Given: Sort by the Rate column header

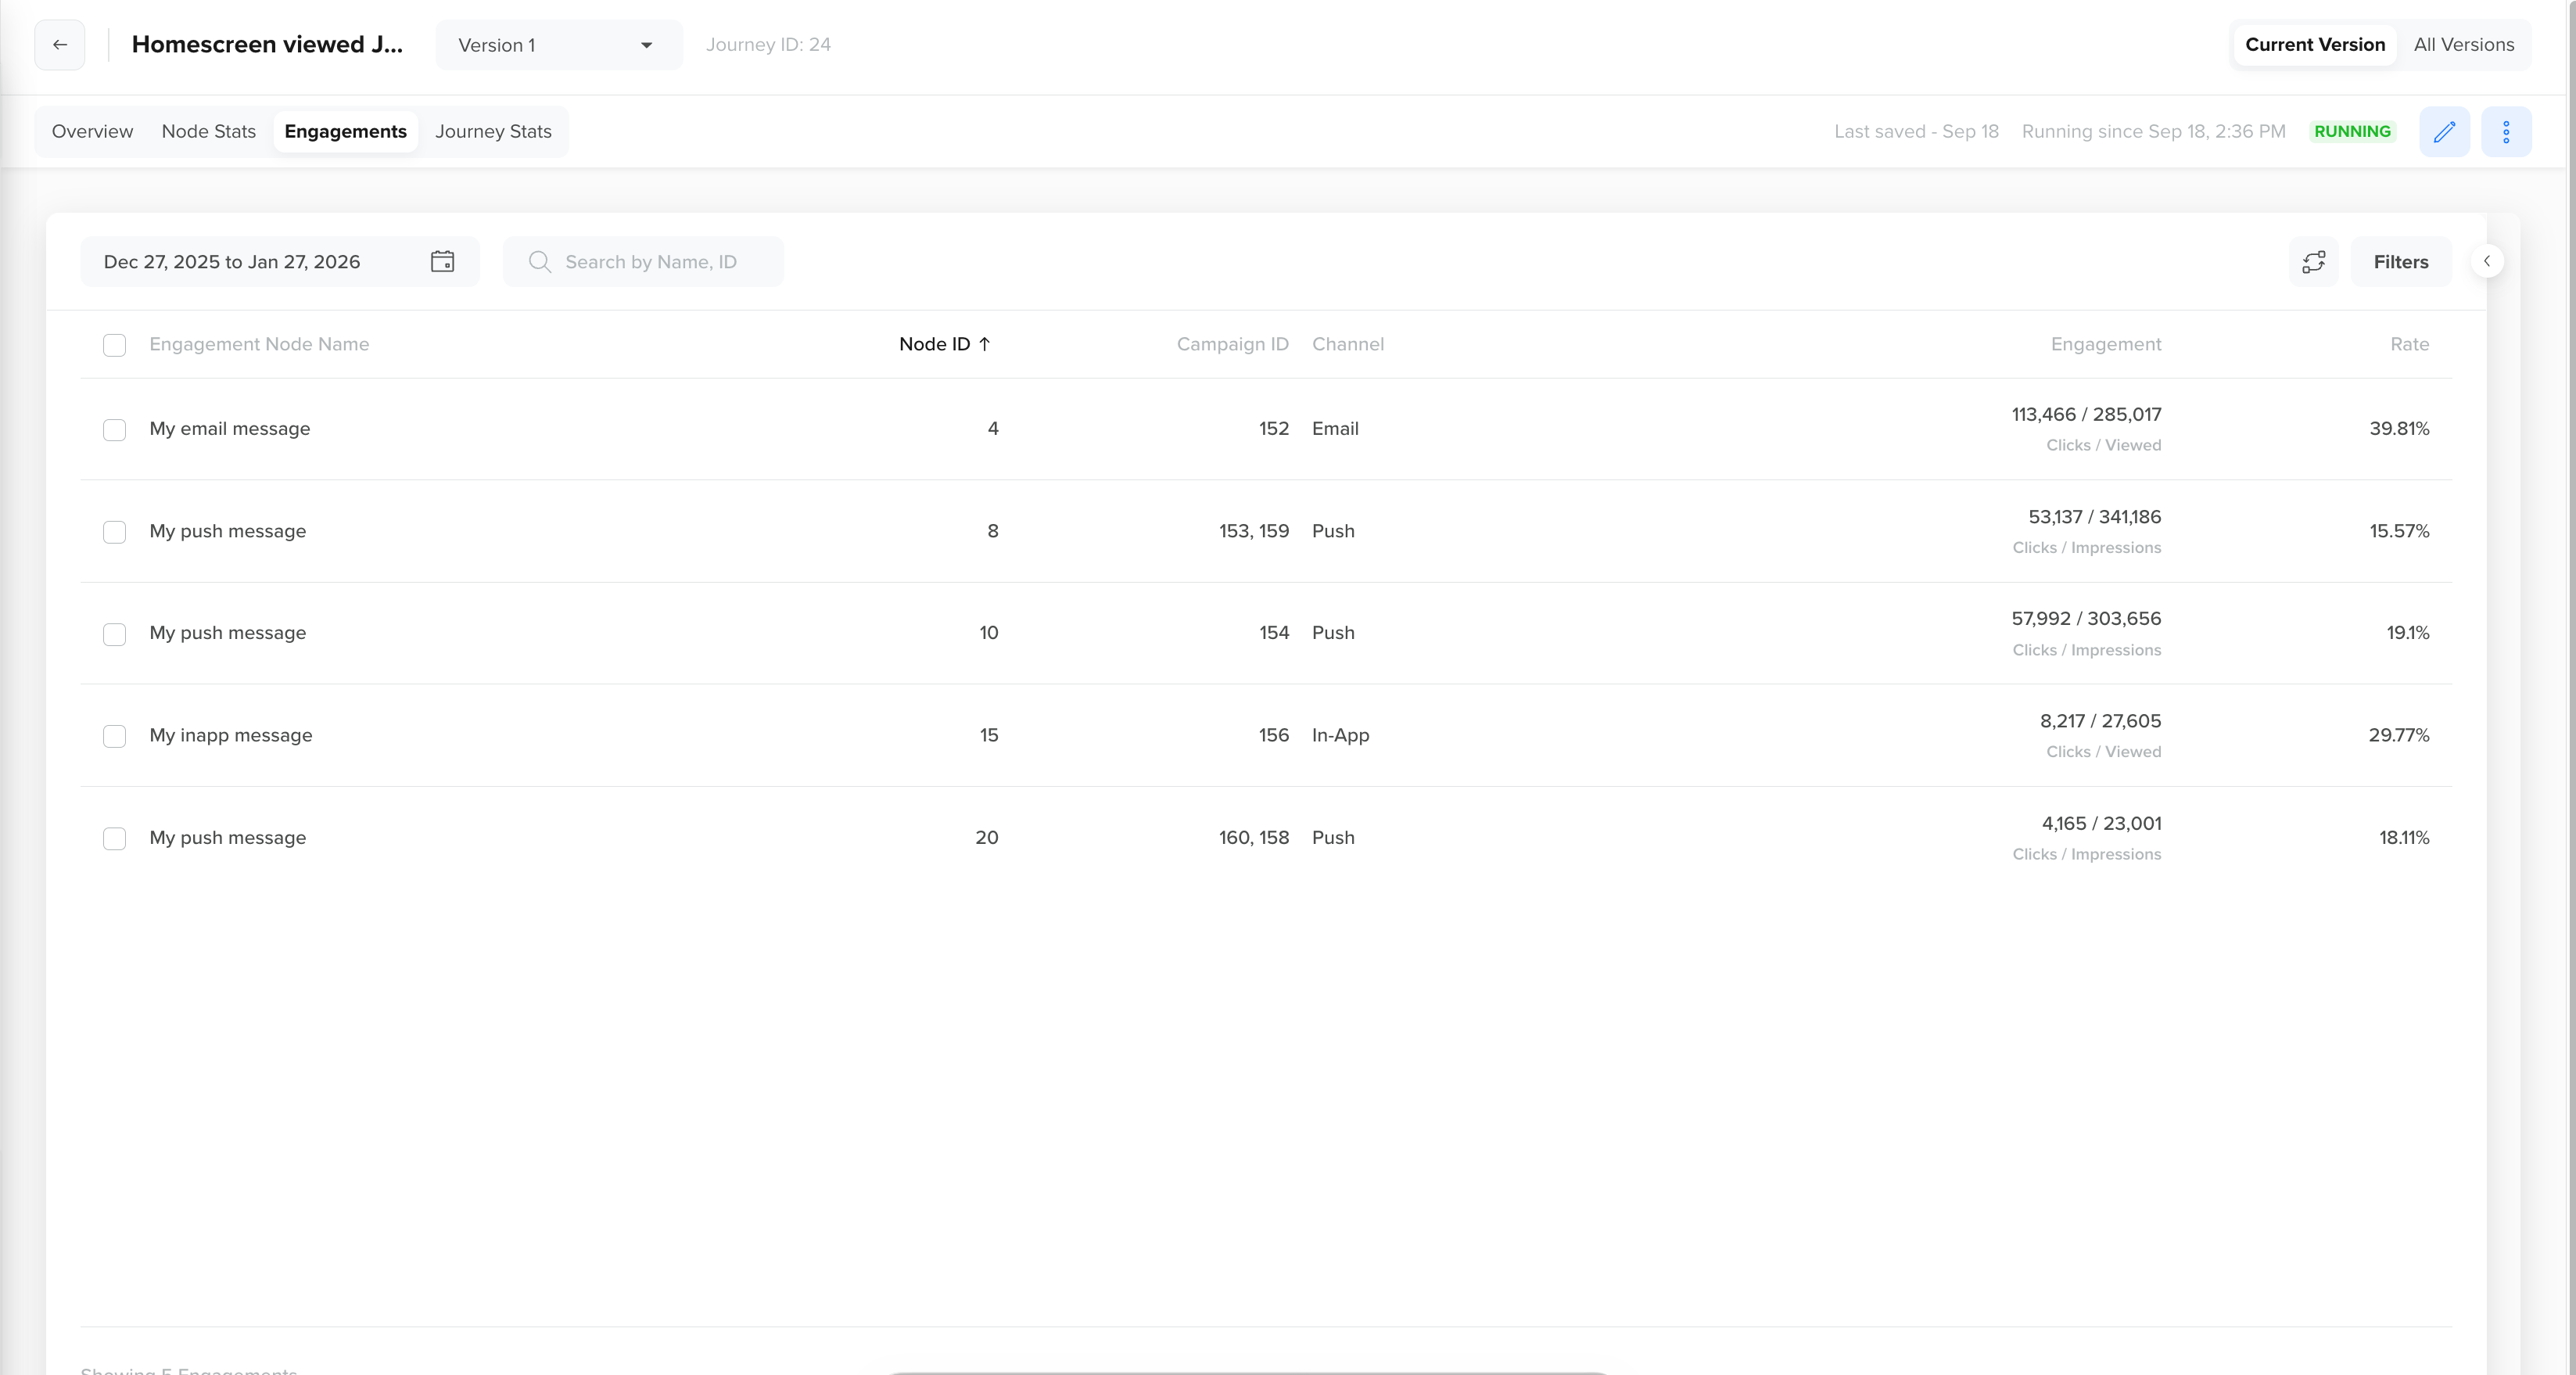Looking at the screenshot, I should tap(2409, 344).
